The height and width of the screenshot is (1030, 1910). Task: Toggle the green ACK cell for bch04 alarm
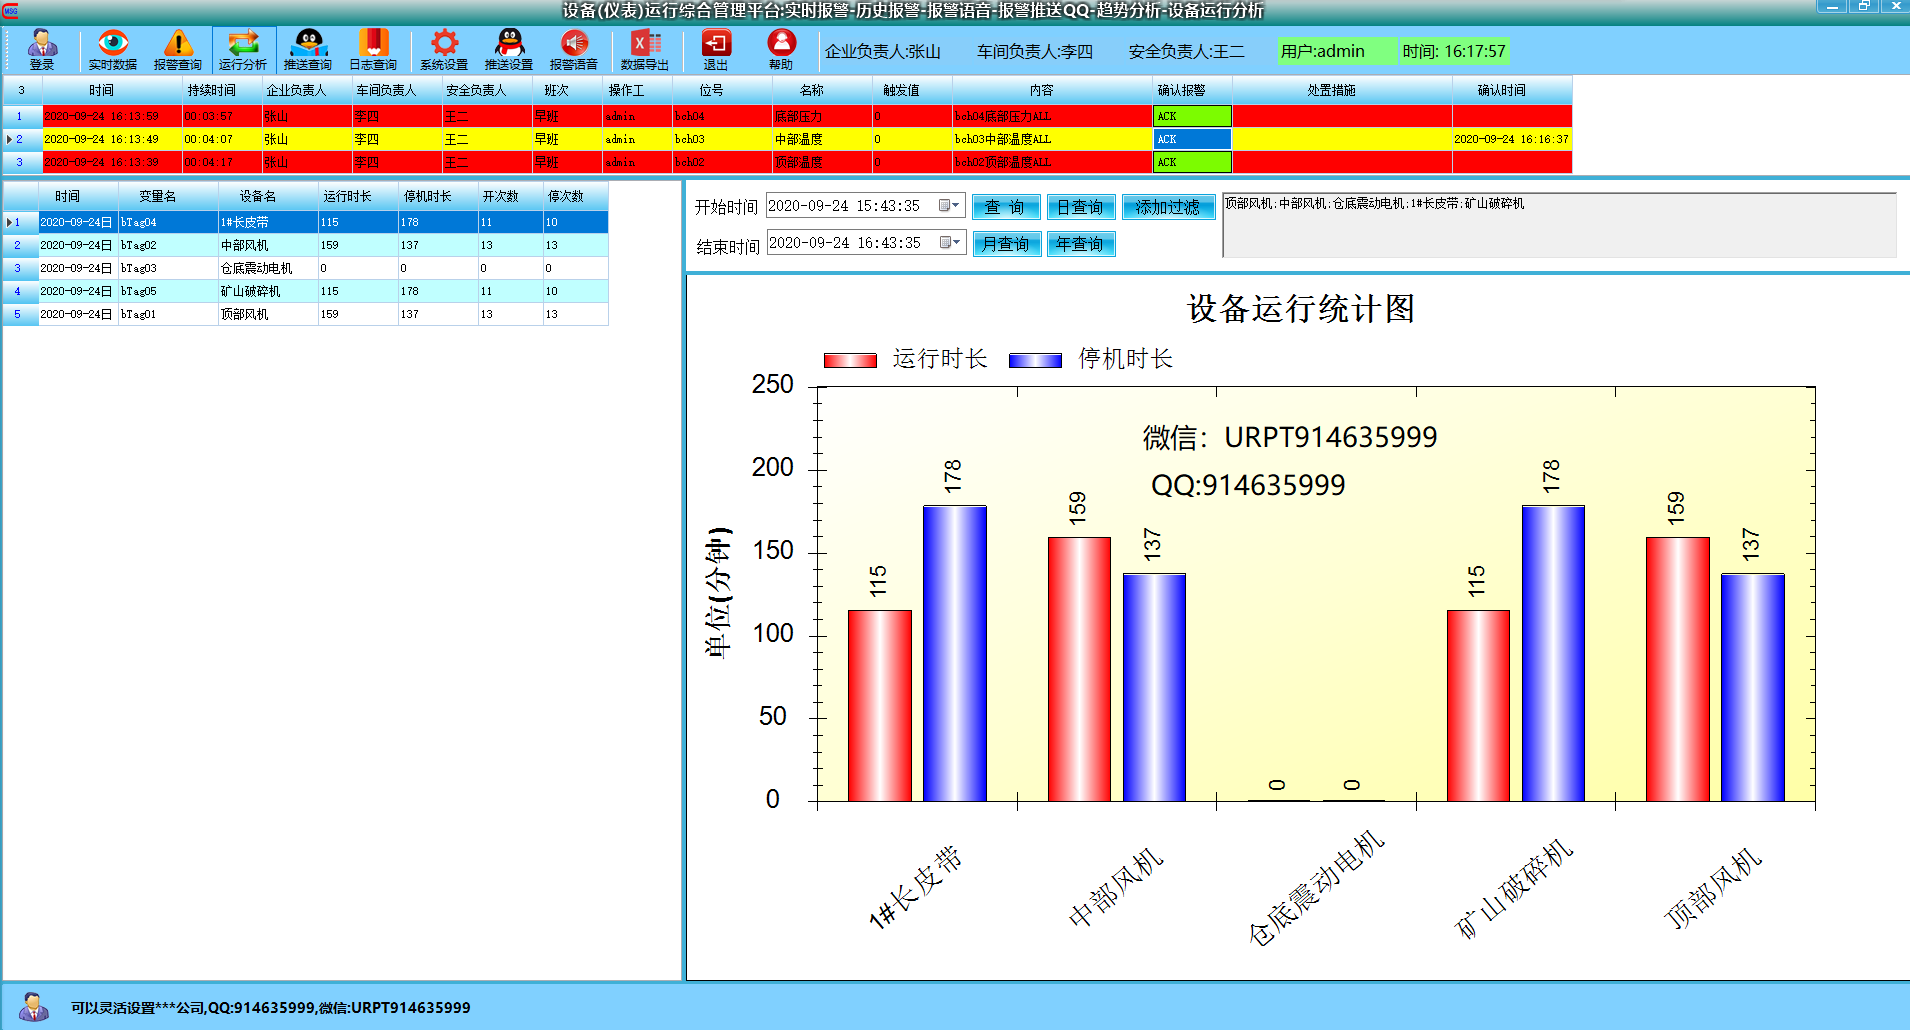[x=1192, y=116]
